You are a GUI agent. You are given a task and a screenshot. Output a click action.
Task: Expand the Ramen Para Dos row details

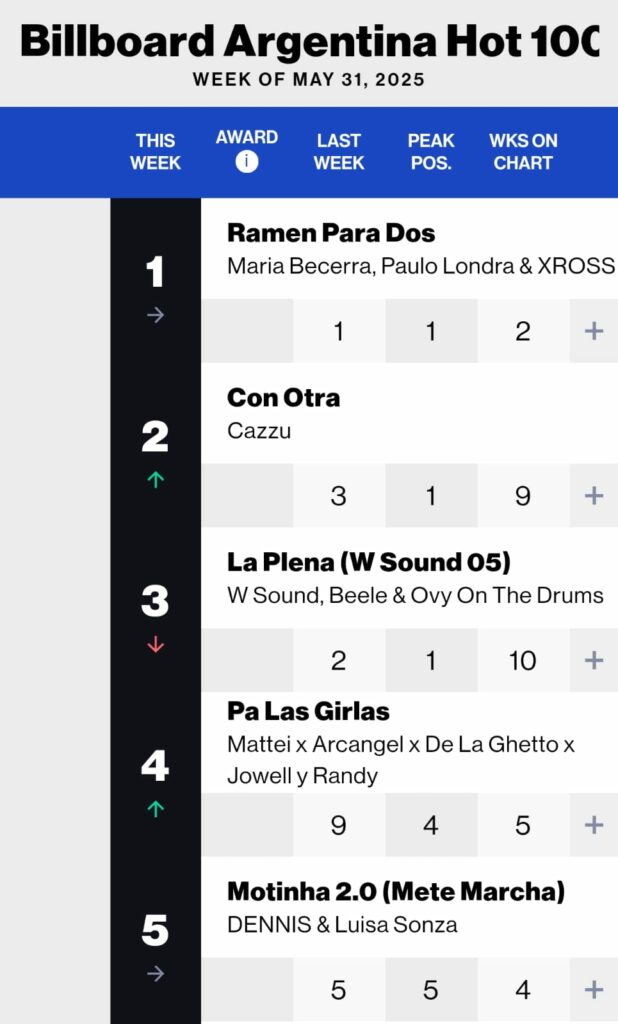[594, 331]
